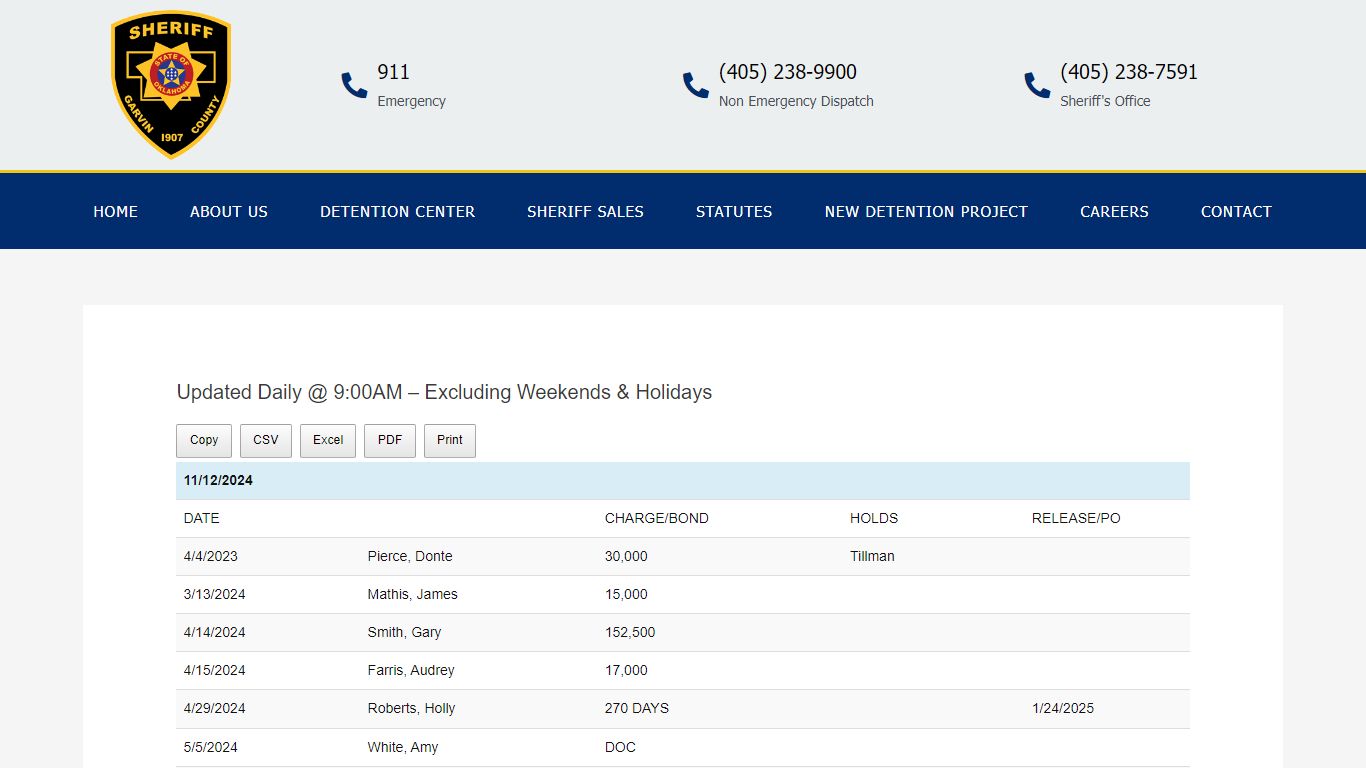Image resolution: width=1366 pixels, height=768 pixels.
Task: Click the Tillman hold entry
Action: [x=873, y=557]
